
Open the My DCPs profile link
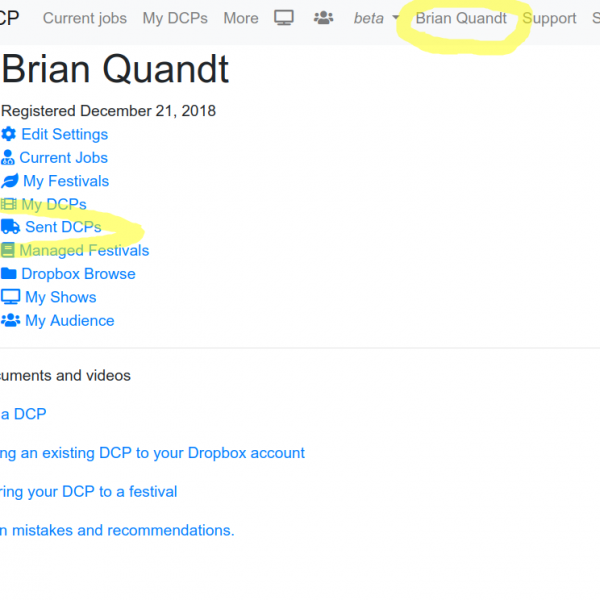54,204
